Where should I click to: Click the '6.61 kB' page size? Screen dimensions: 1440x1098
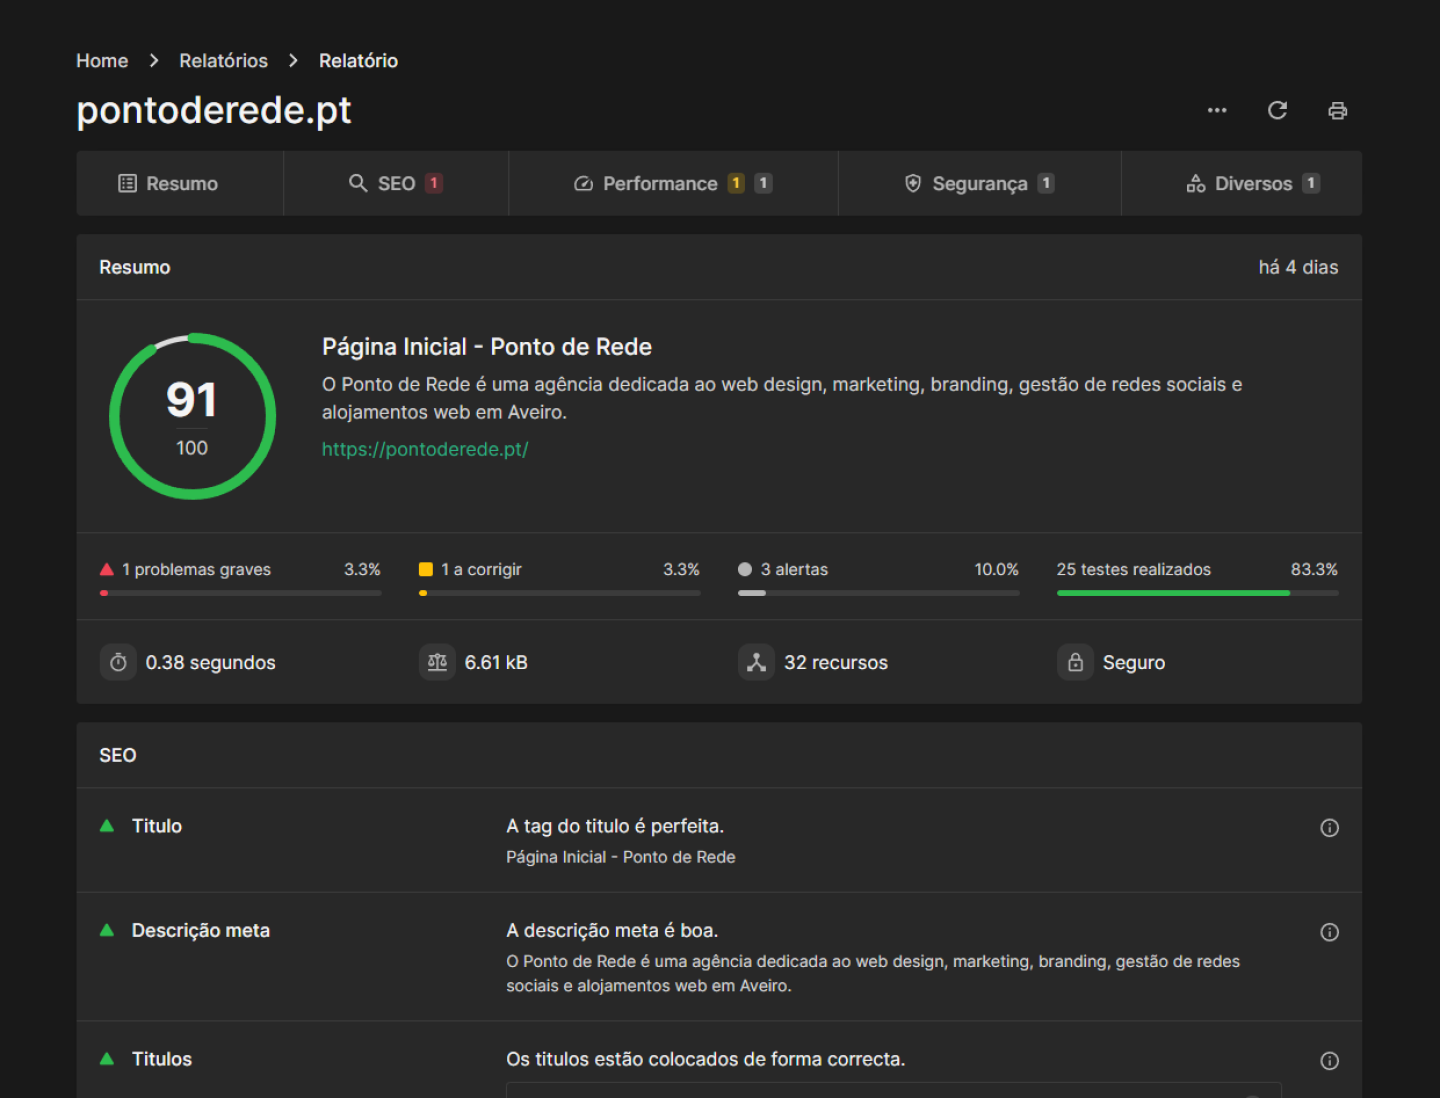pos(496,663)
